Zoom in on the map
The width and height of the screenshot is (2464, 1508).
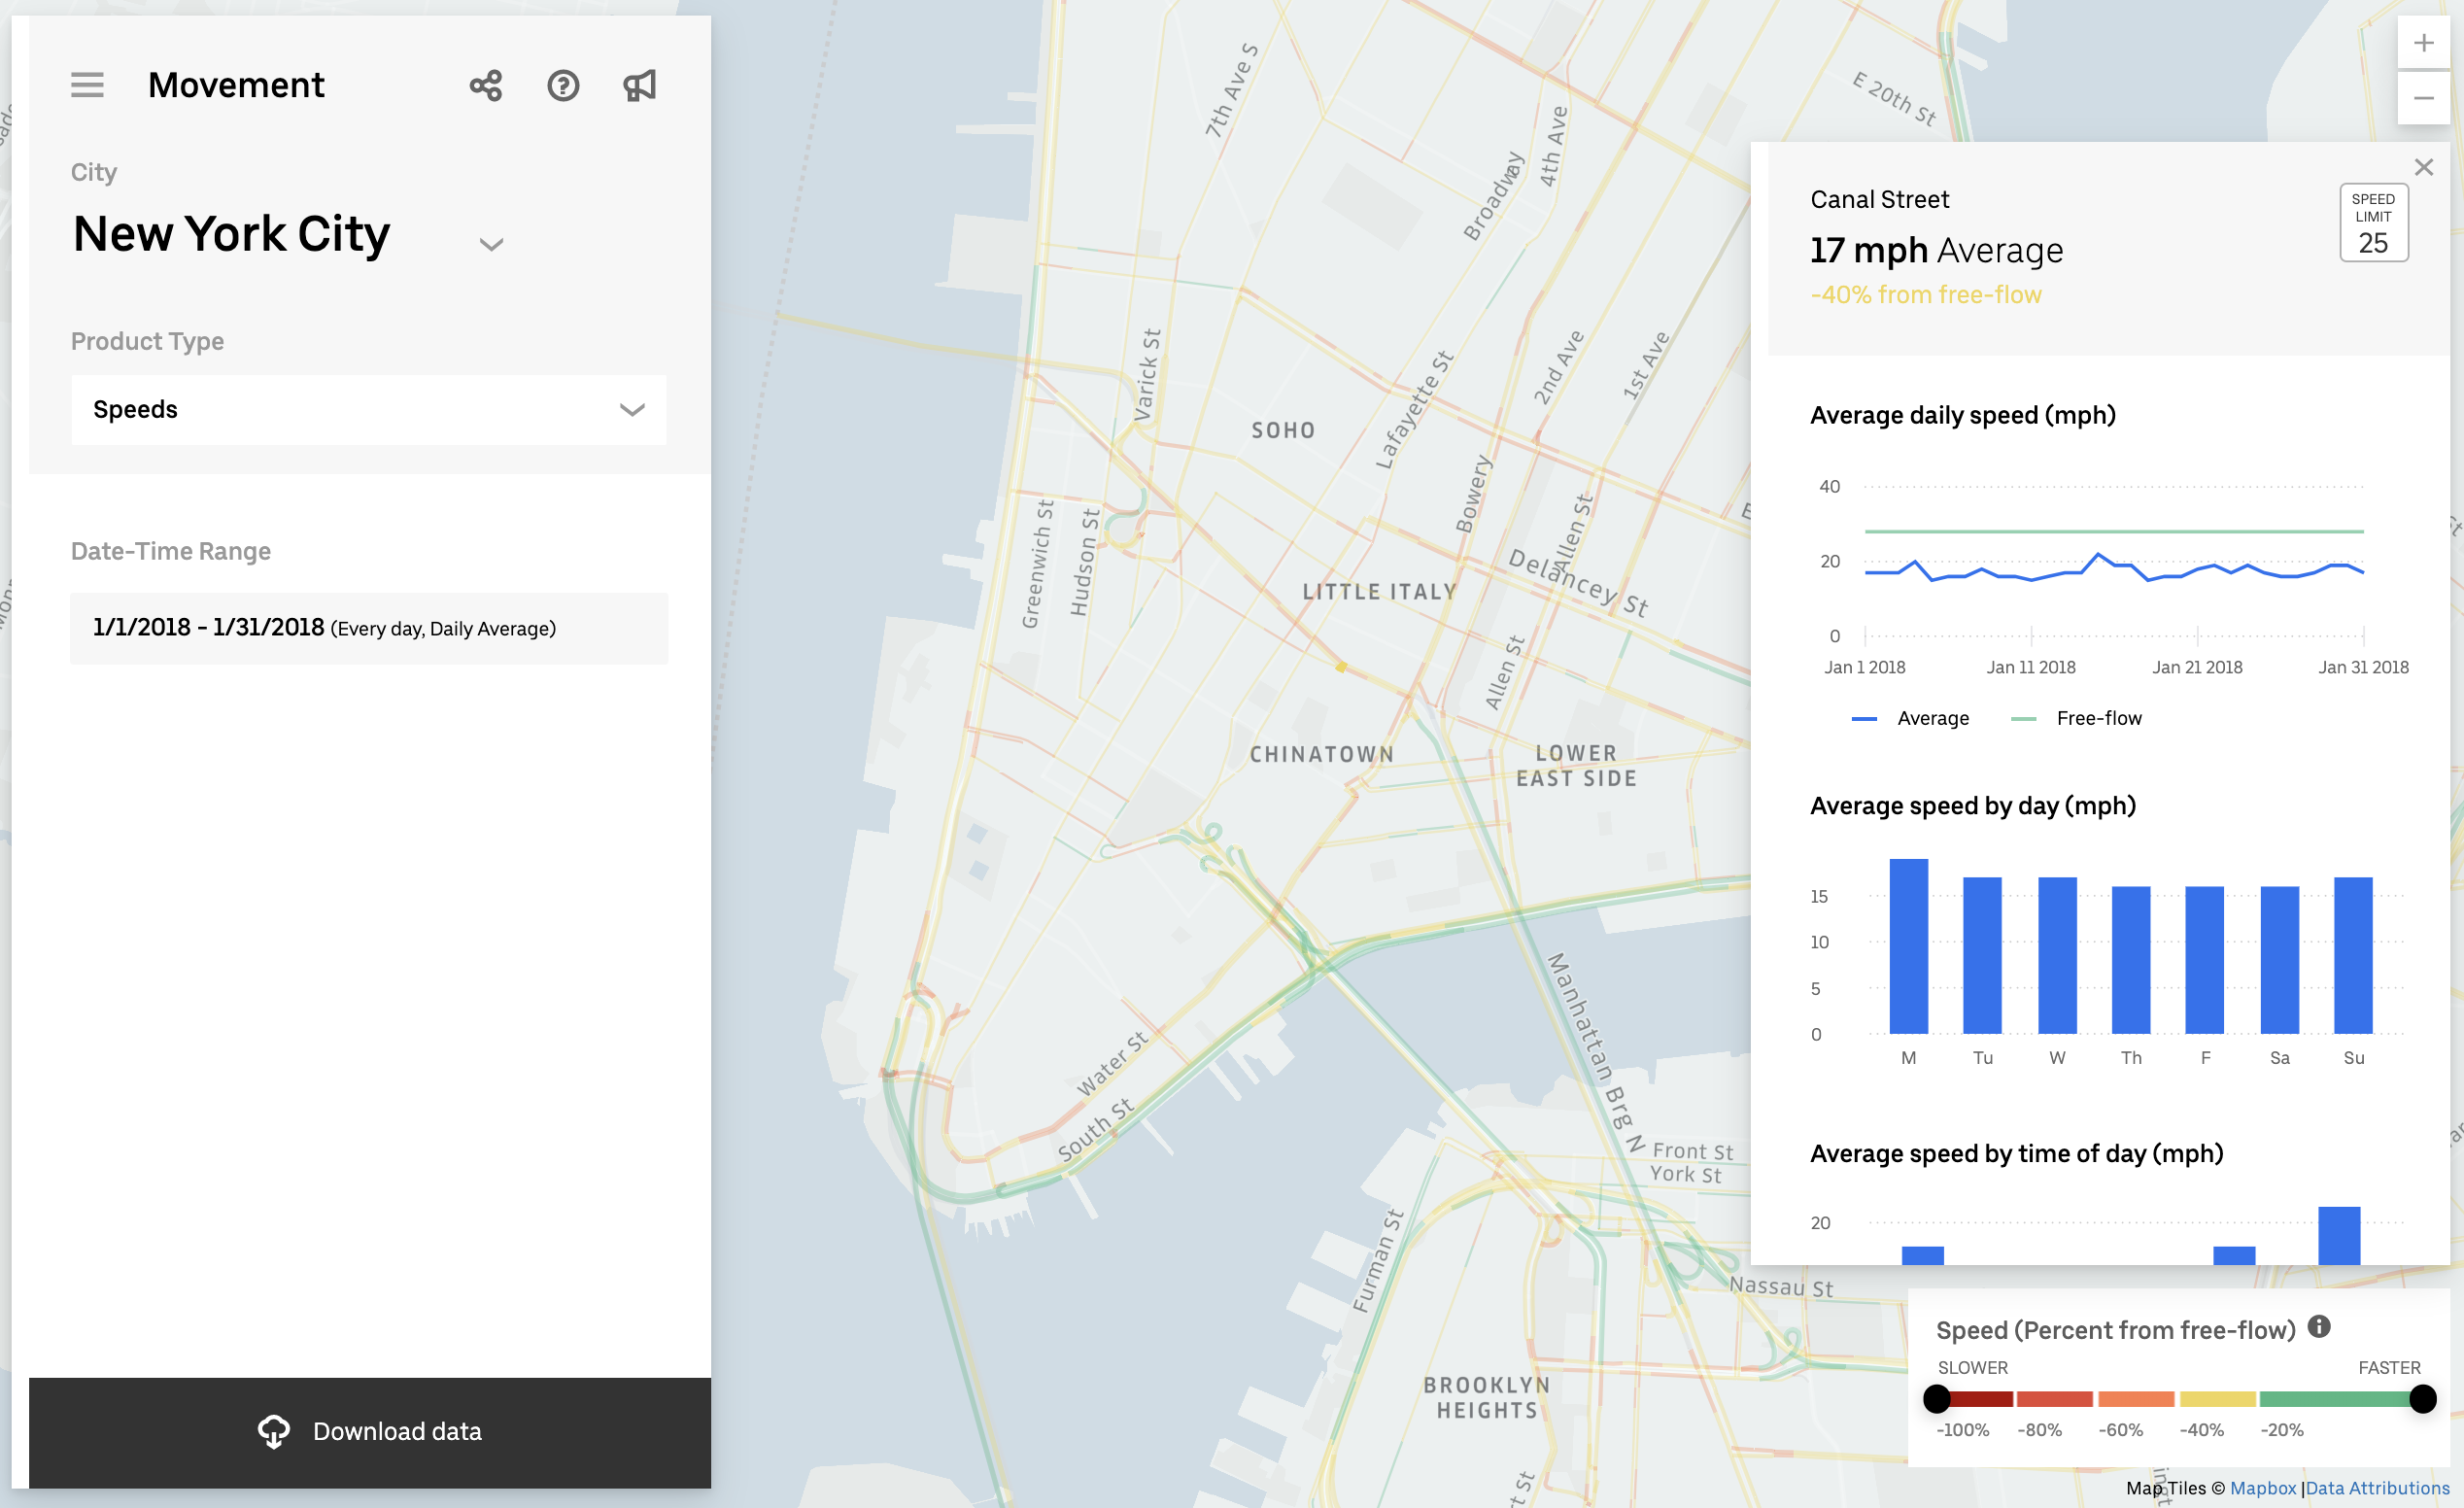coord(2424,42)
